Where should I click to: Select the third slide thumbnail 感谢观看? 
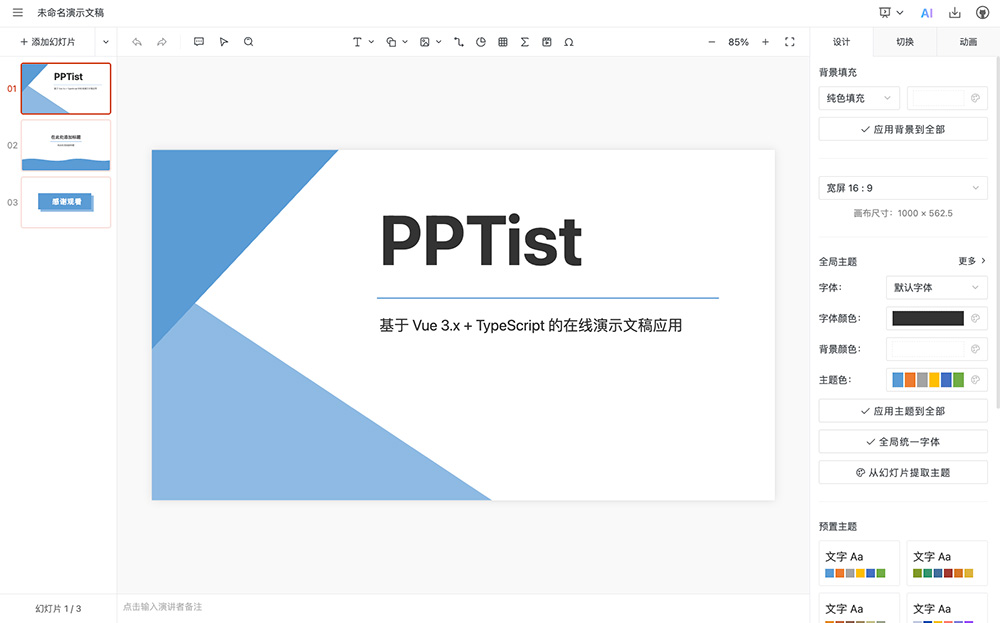[65, 202]
